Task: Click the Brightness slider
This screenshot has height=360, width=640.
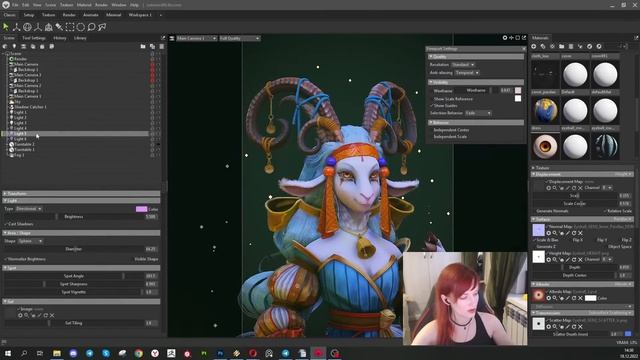Action: click(x=73, y=217)
